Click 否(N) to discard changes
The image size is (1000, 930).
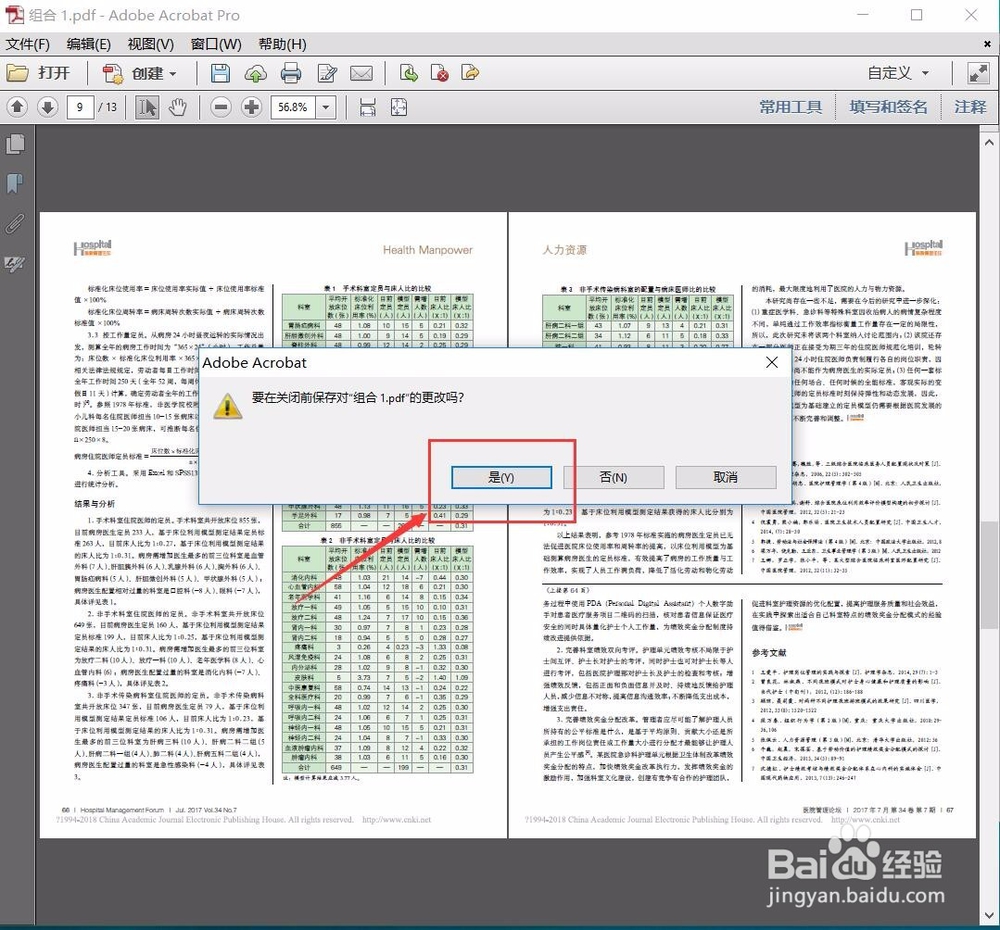pyautogui.click(x=614, y=477)
